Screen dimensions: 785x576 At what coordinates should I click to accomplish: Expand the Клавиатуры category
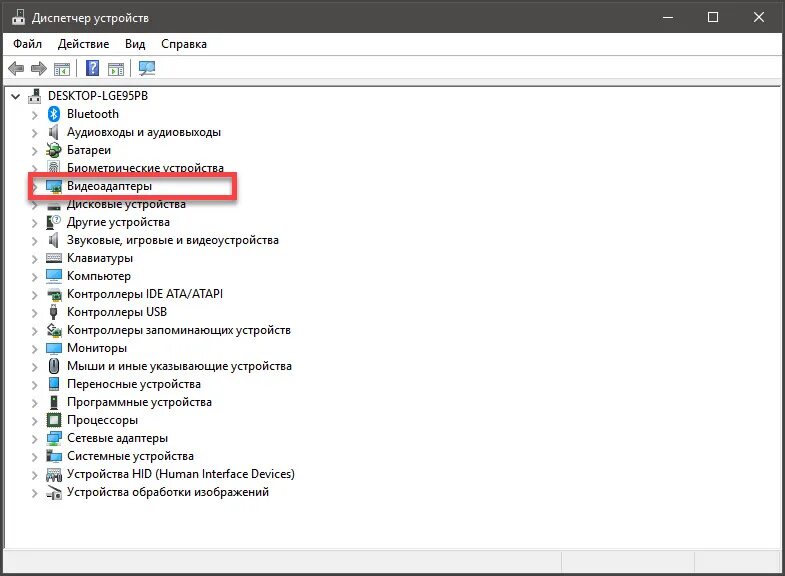pyautogui.click(x=34, y=259)
